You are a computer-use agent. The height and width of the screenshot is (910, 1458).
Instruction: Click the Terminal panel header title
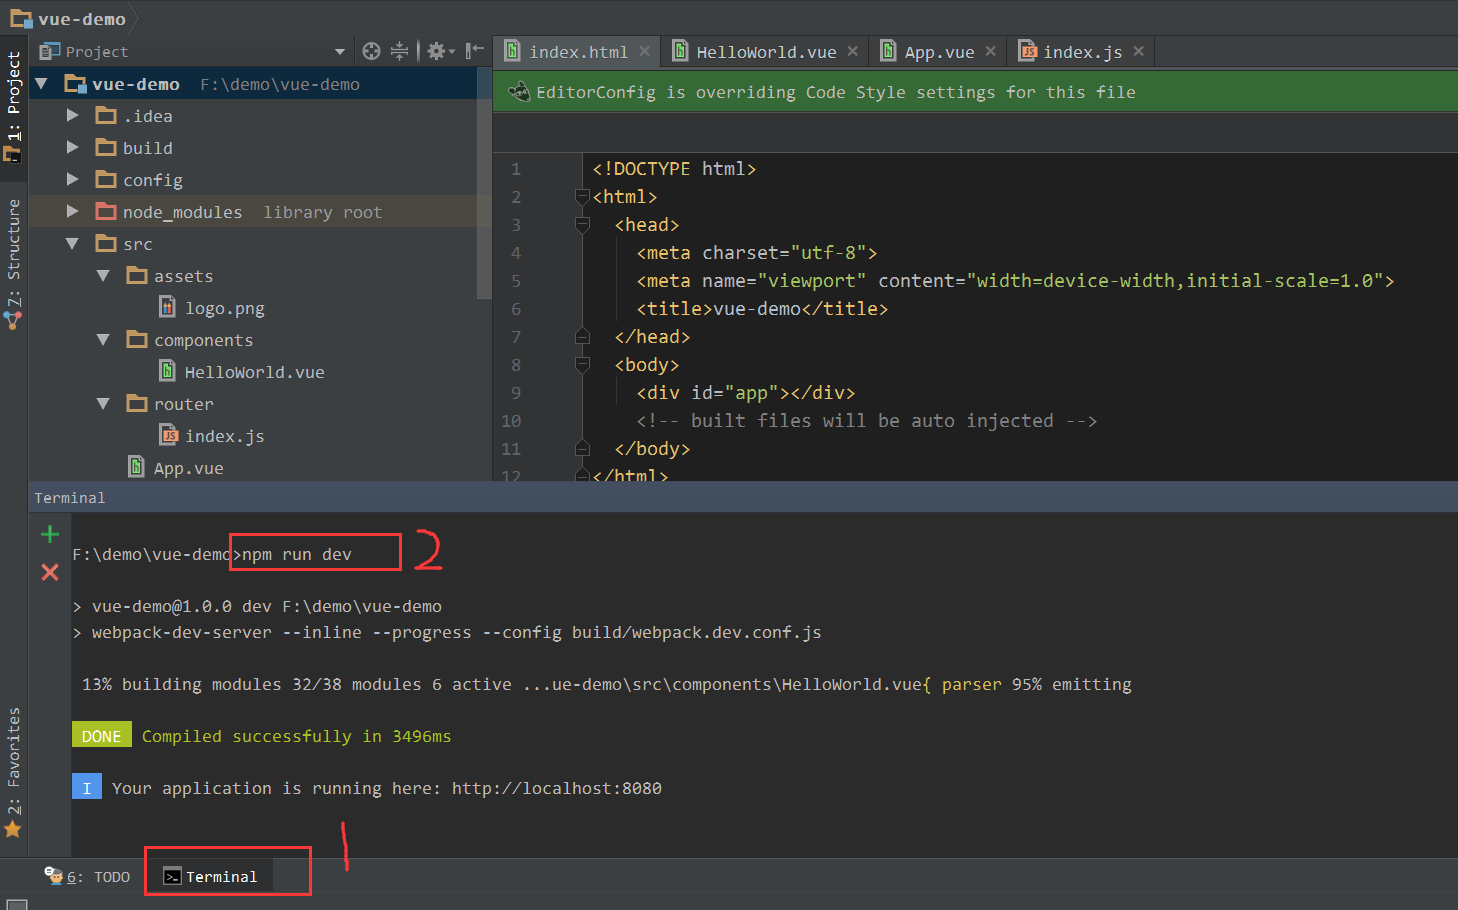click(69, 498)
